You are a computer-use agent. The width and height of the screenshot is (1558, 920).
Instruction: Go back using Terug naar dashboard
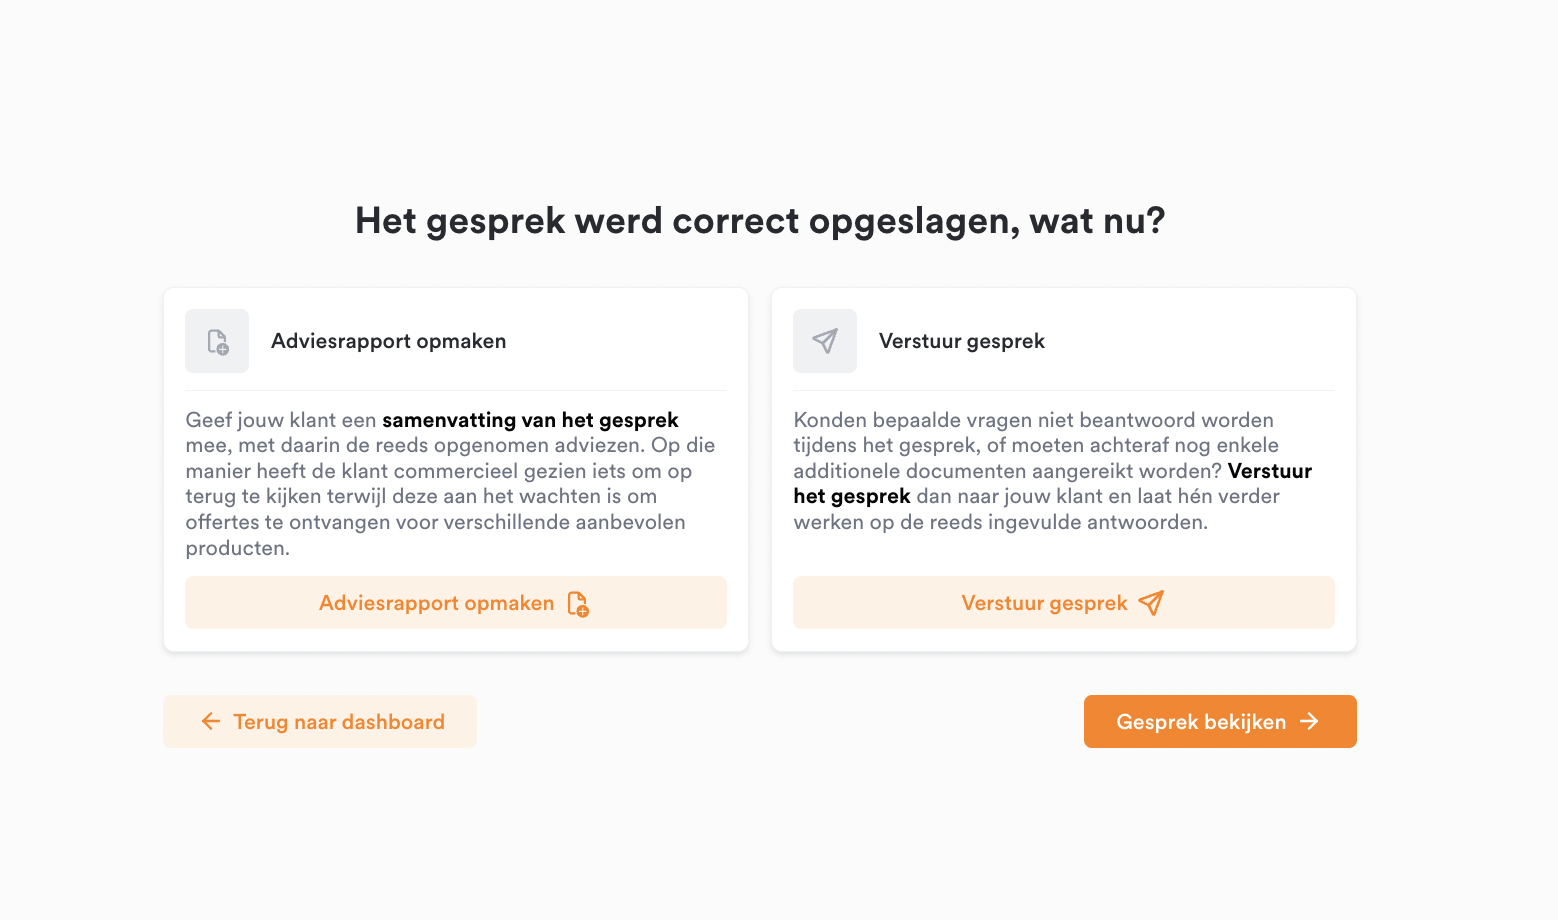[320, 721]
